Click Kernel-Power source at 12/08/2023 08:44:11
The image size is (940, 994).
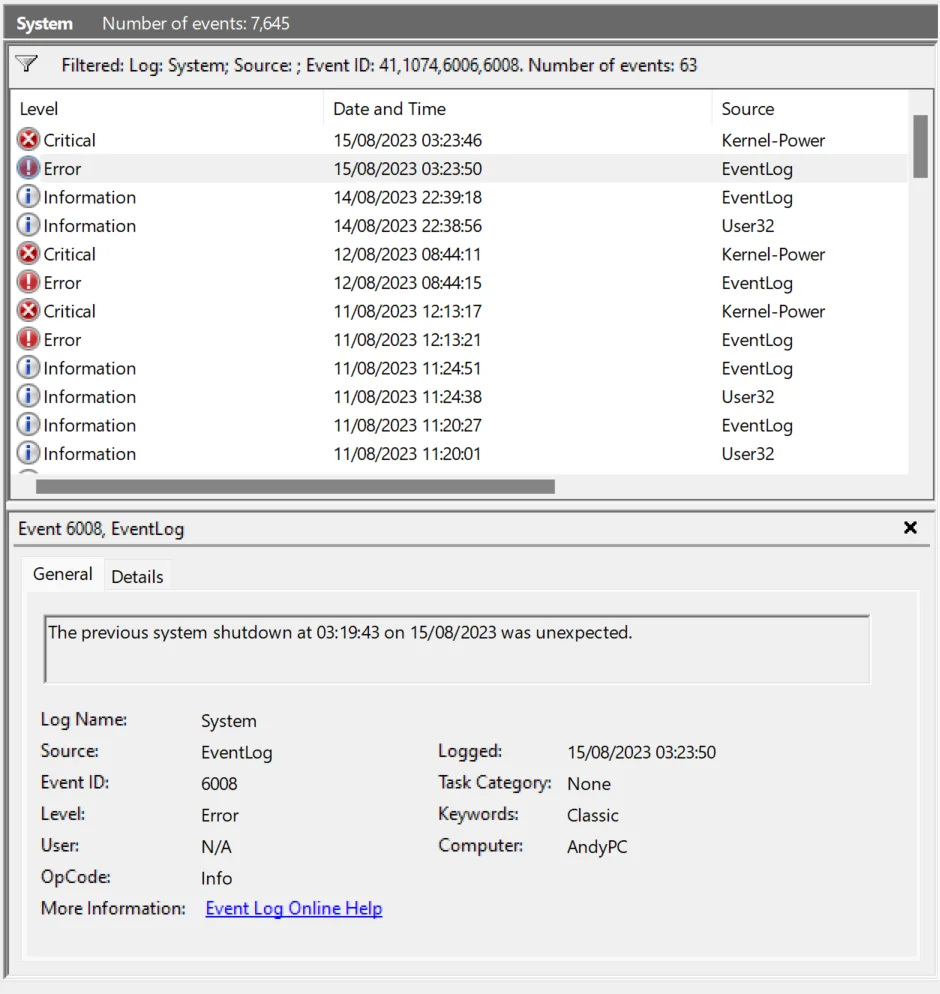(773, 254)
